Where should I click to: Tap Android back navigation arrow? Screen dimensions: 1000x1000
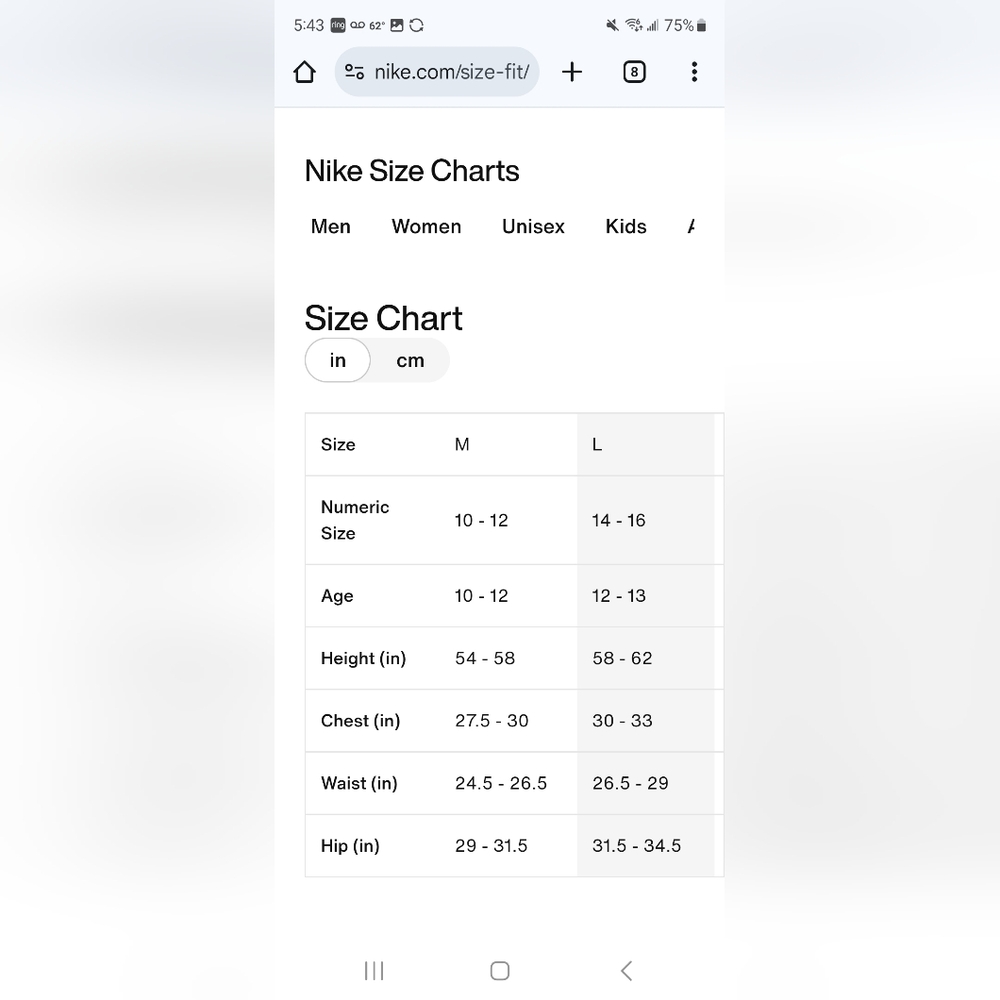tap(626, 971)
